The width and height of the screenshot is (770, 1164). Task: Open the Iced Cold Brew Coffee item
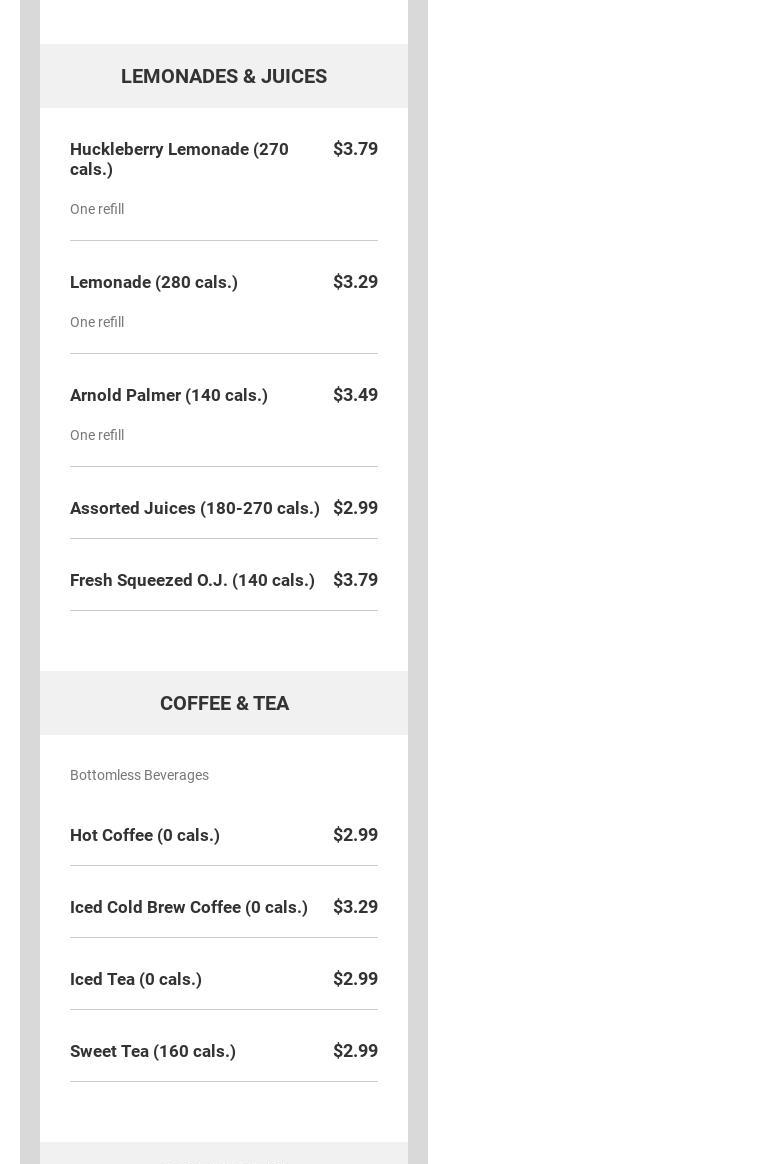point(189,907)
